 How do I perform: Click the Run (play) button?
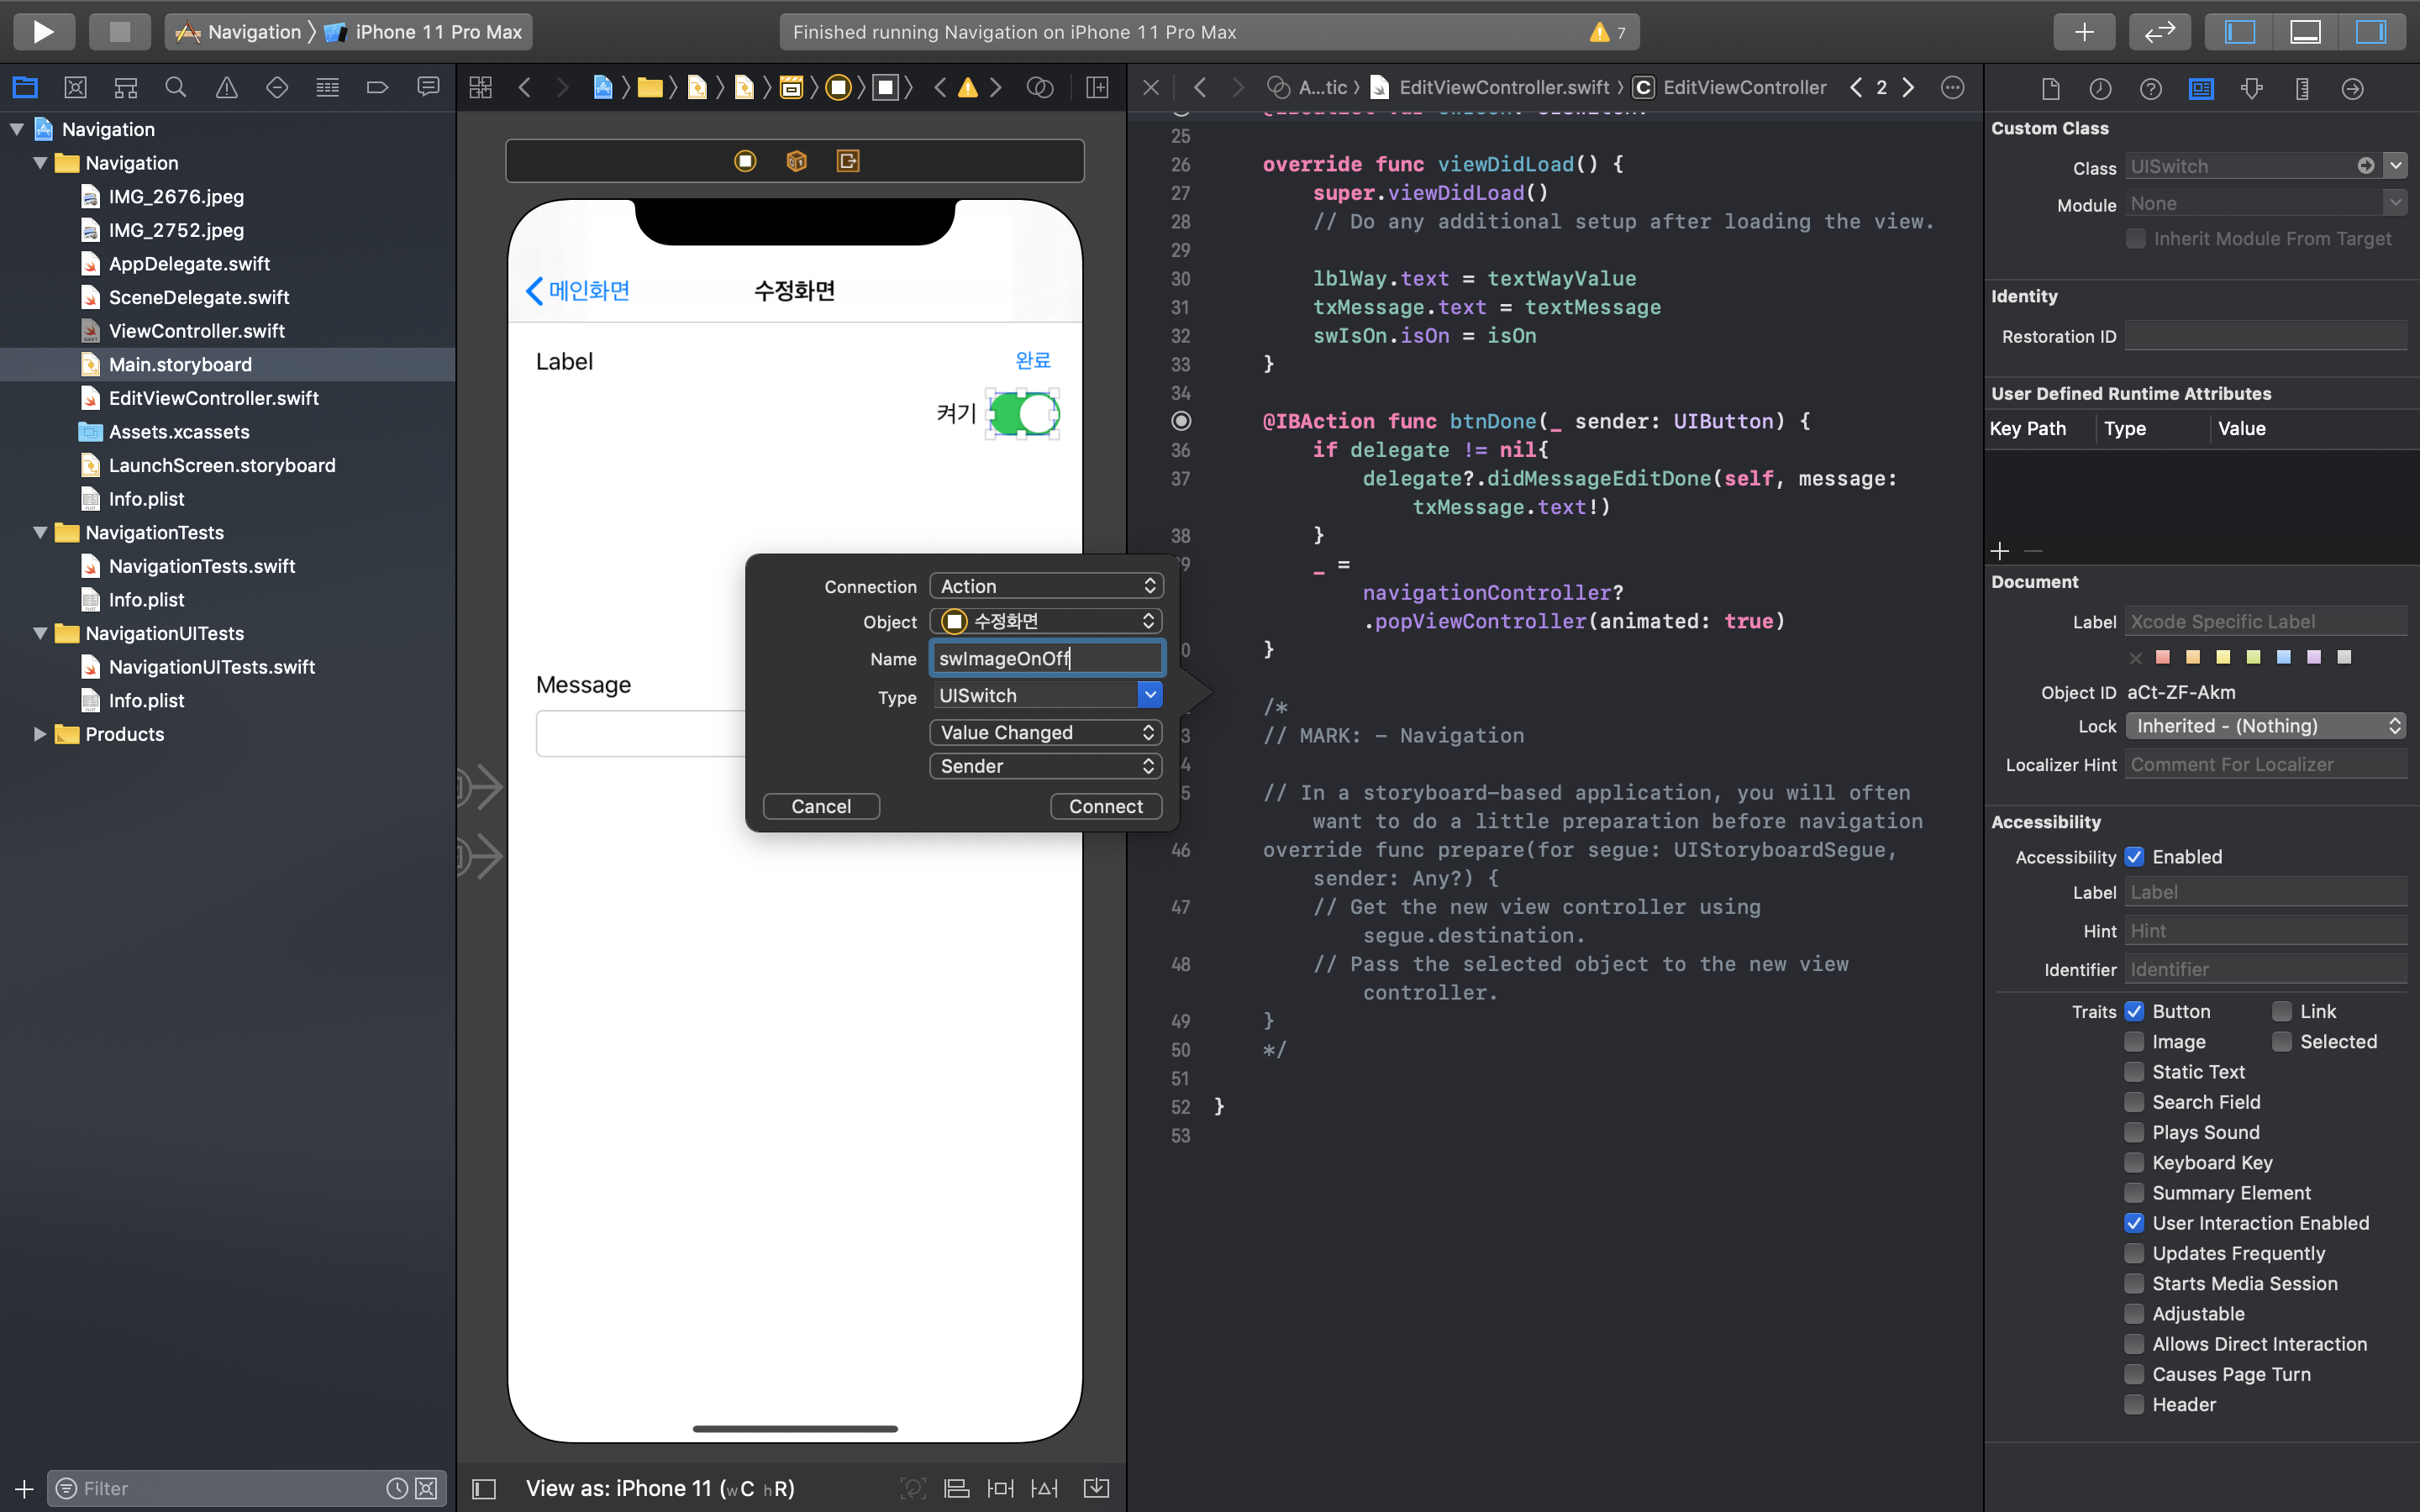point(43,31)
